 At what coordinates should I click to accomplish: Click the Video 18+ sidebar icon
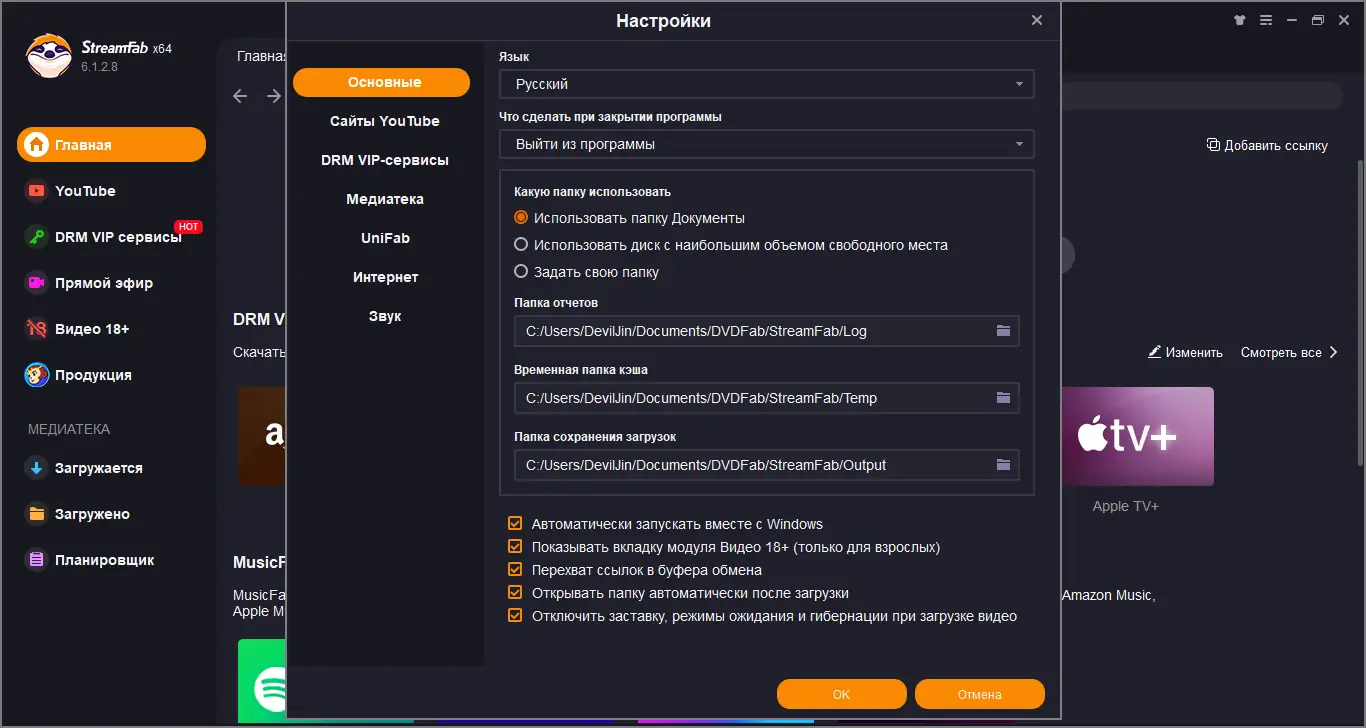tap(37, 329)
